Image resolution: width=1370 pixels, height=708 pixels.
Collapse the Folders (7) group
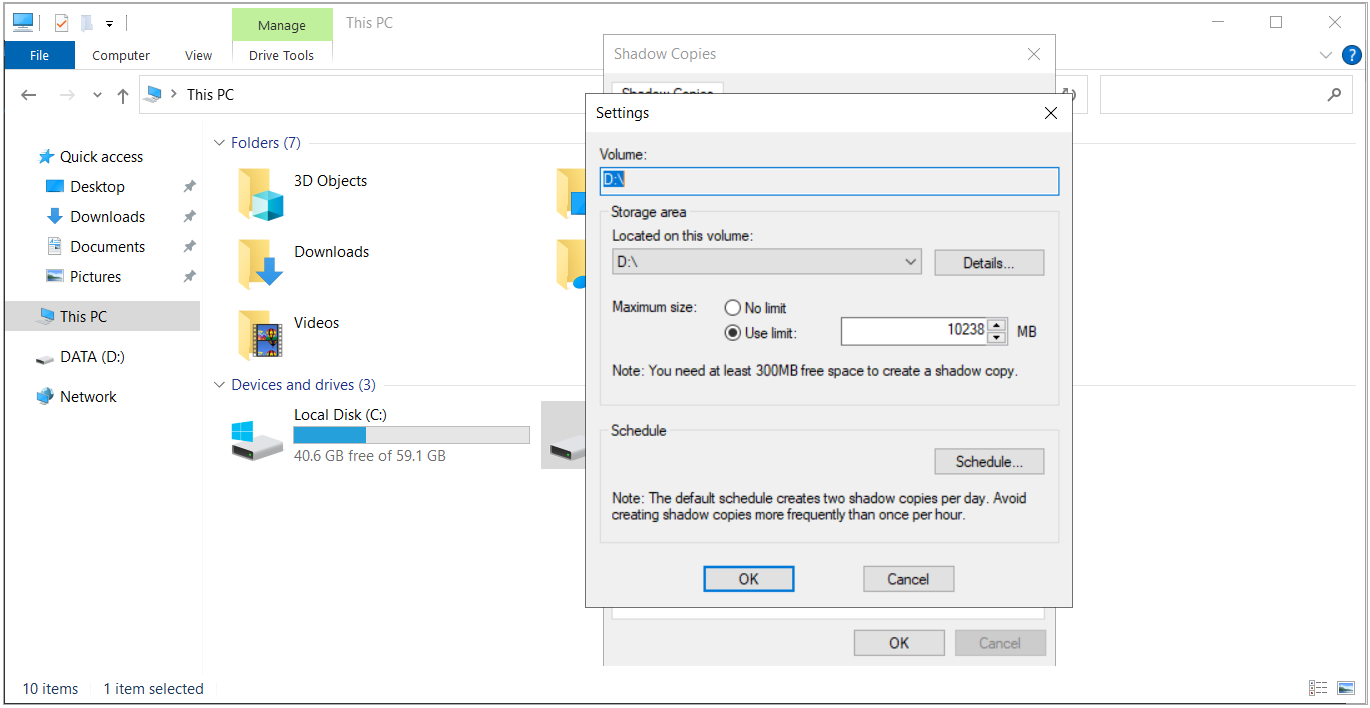point(219,143)
